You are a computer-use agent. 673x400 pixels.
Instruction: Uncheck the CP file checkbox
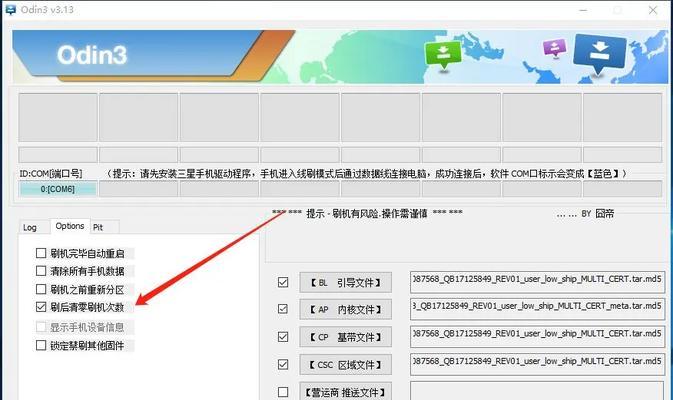pyautogui.click(x=283, y=337)
